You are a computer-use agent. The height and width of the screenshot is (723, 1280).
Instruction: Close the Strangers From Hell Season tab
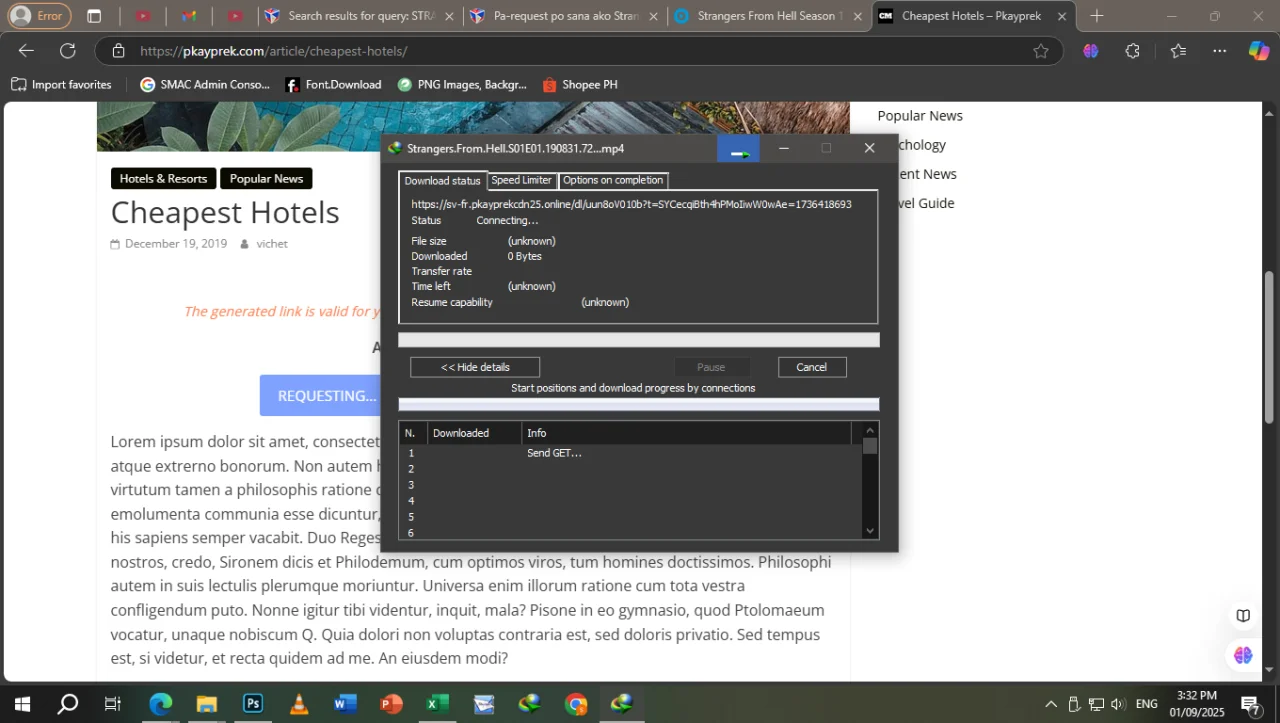click(x=857, y=16)
